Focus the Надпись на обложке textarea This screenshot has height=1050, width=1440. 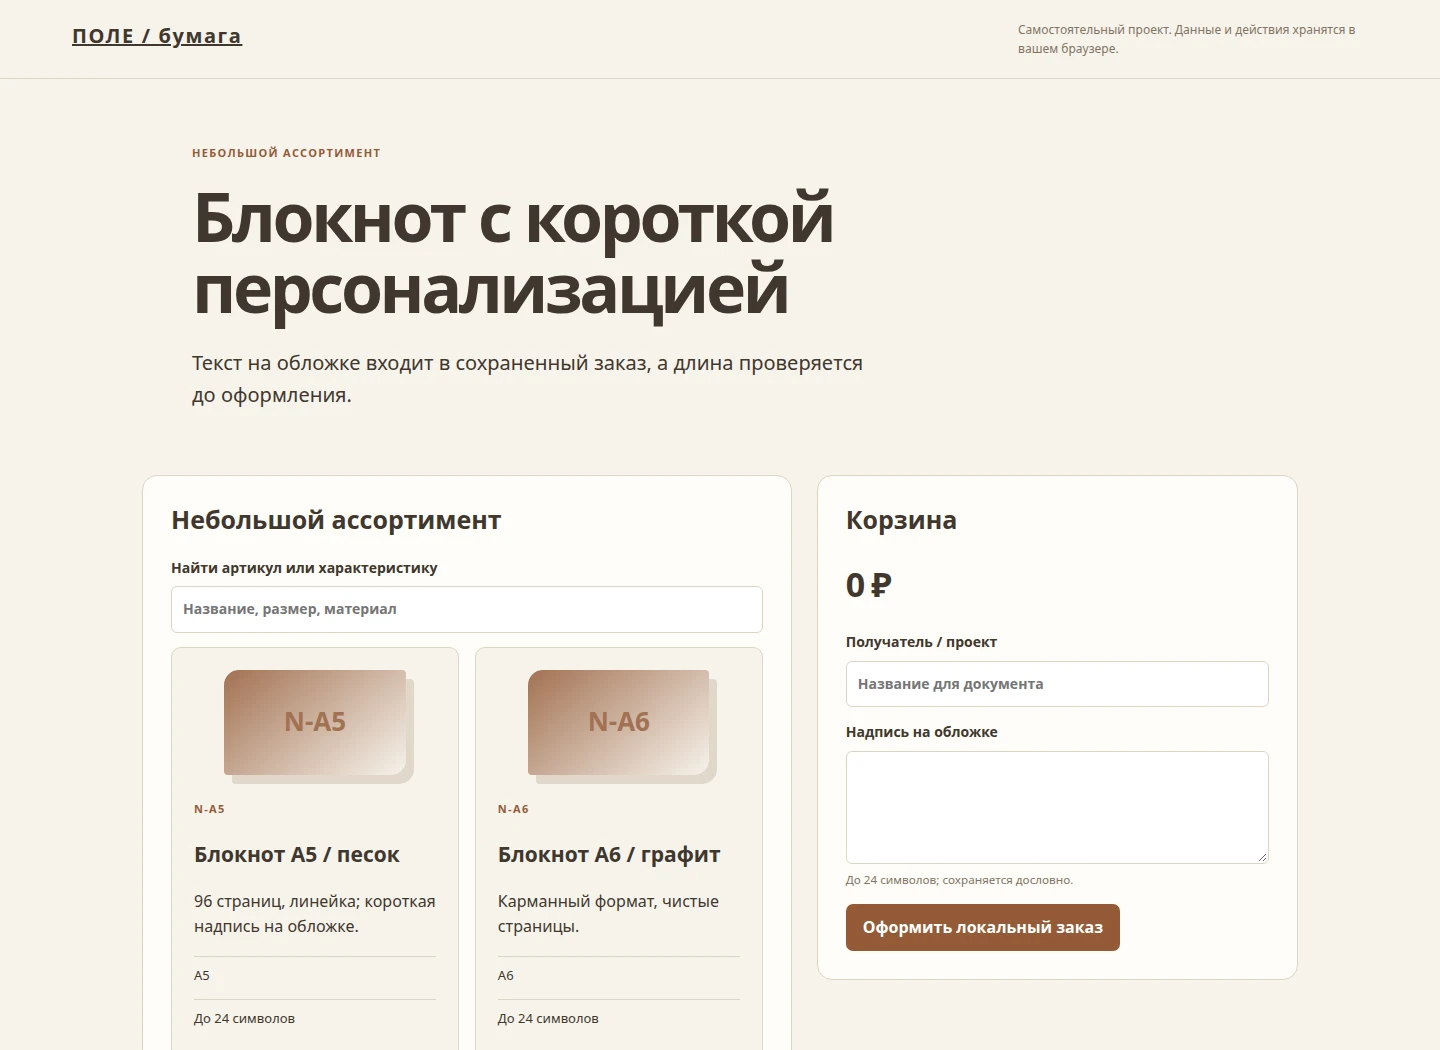1057,807
